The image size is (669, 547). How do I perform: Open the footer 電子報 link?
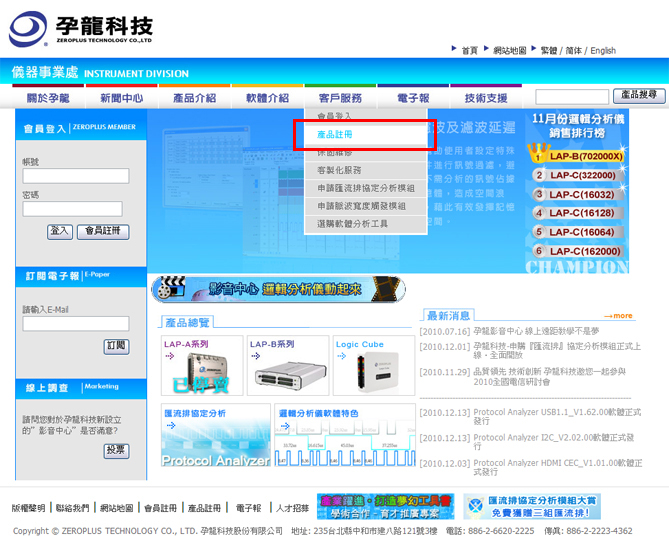249,508
